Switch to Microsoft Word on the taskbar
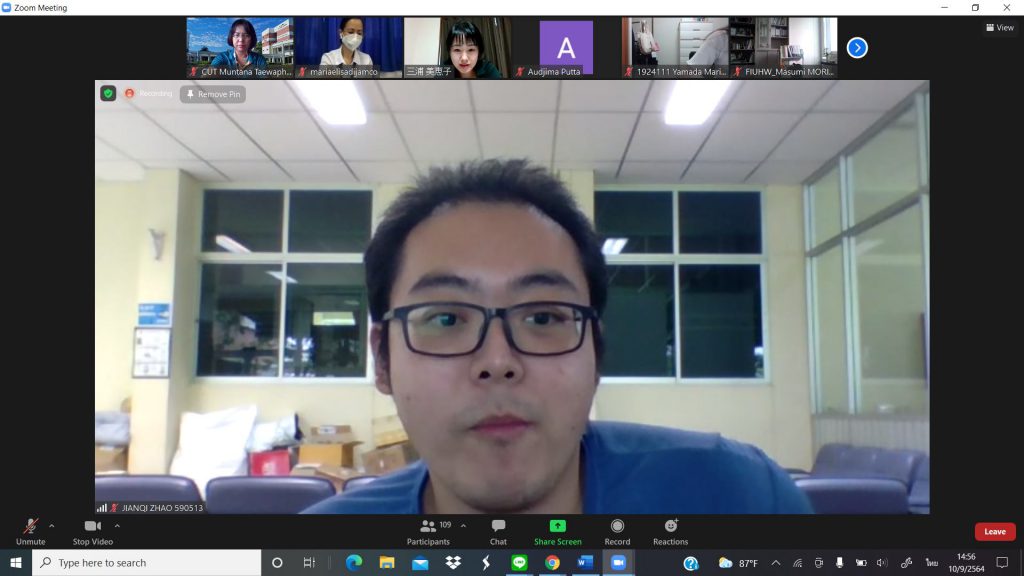The height and width of the screenshot is (576, 1024). pos(585,562)
